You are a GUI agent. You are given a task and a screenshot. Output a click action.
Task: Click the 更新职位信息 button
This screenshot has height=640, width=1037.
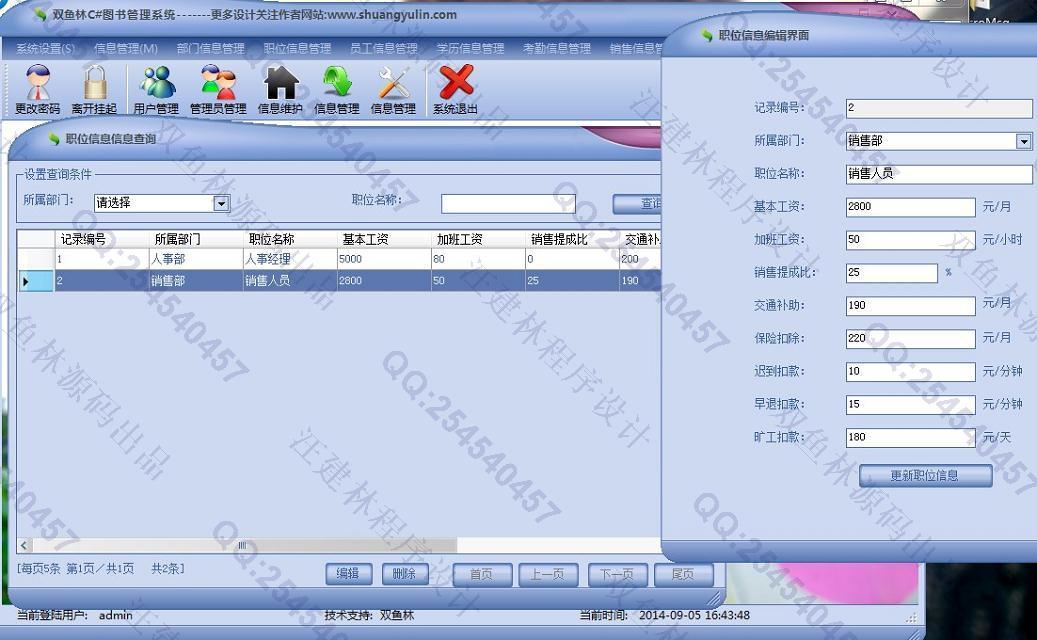(x=925, y=475)
